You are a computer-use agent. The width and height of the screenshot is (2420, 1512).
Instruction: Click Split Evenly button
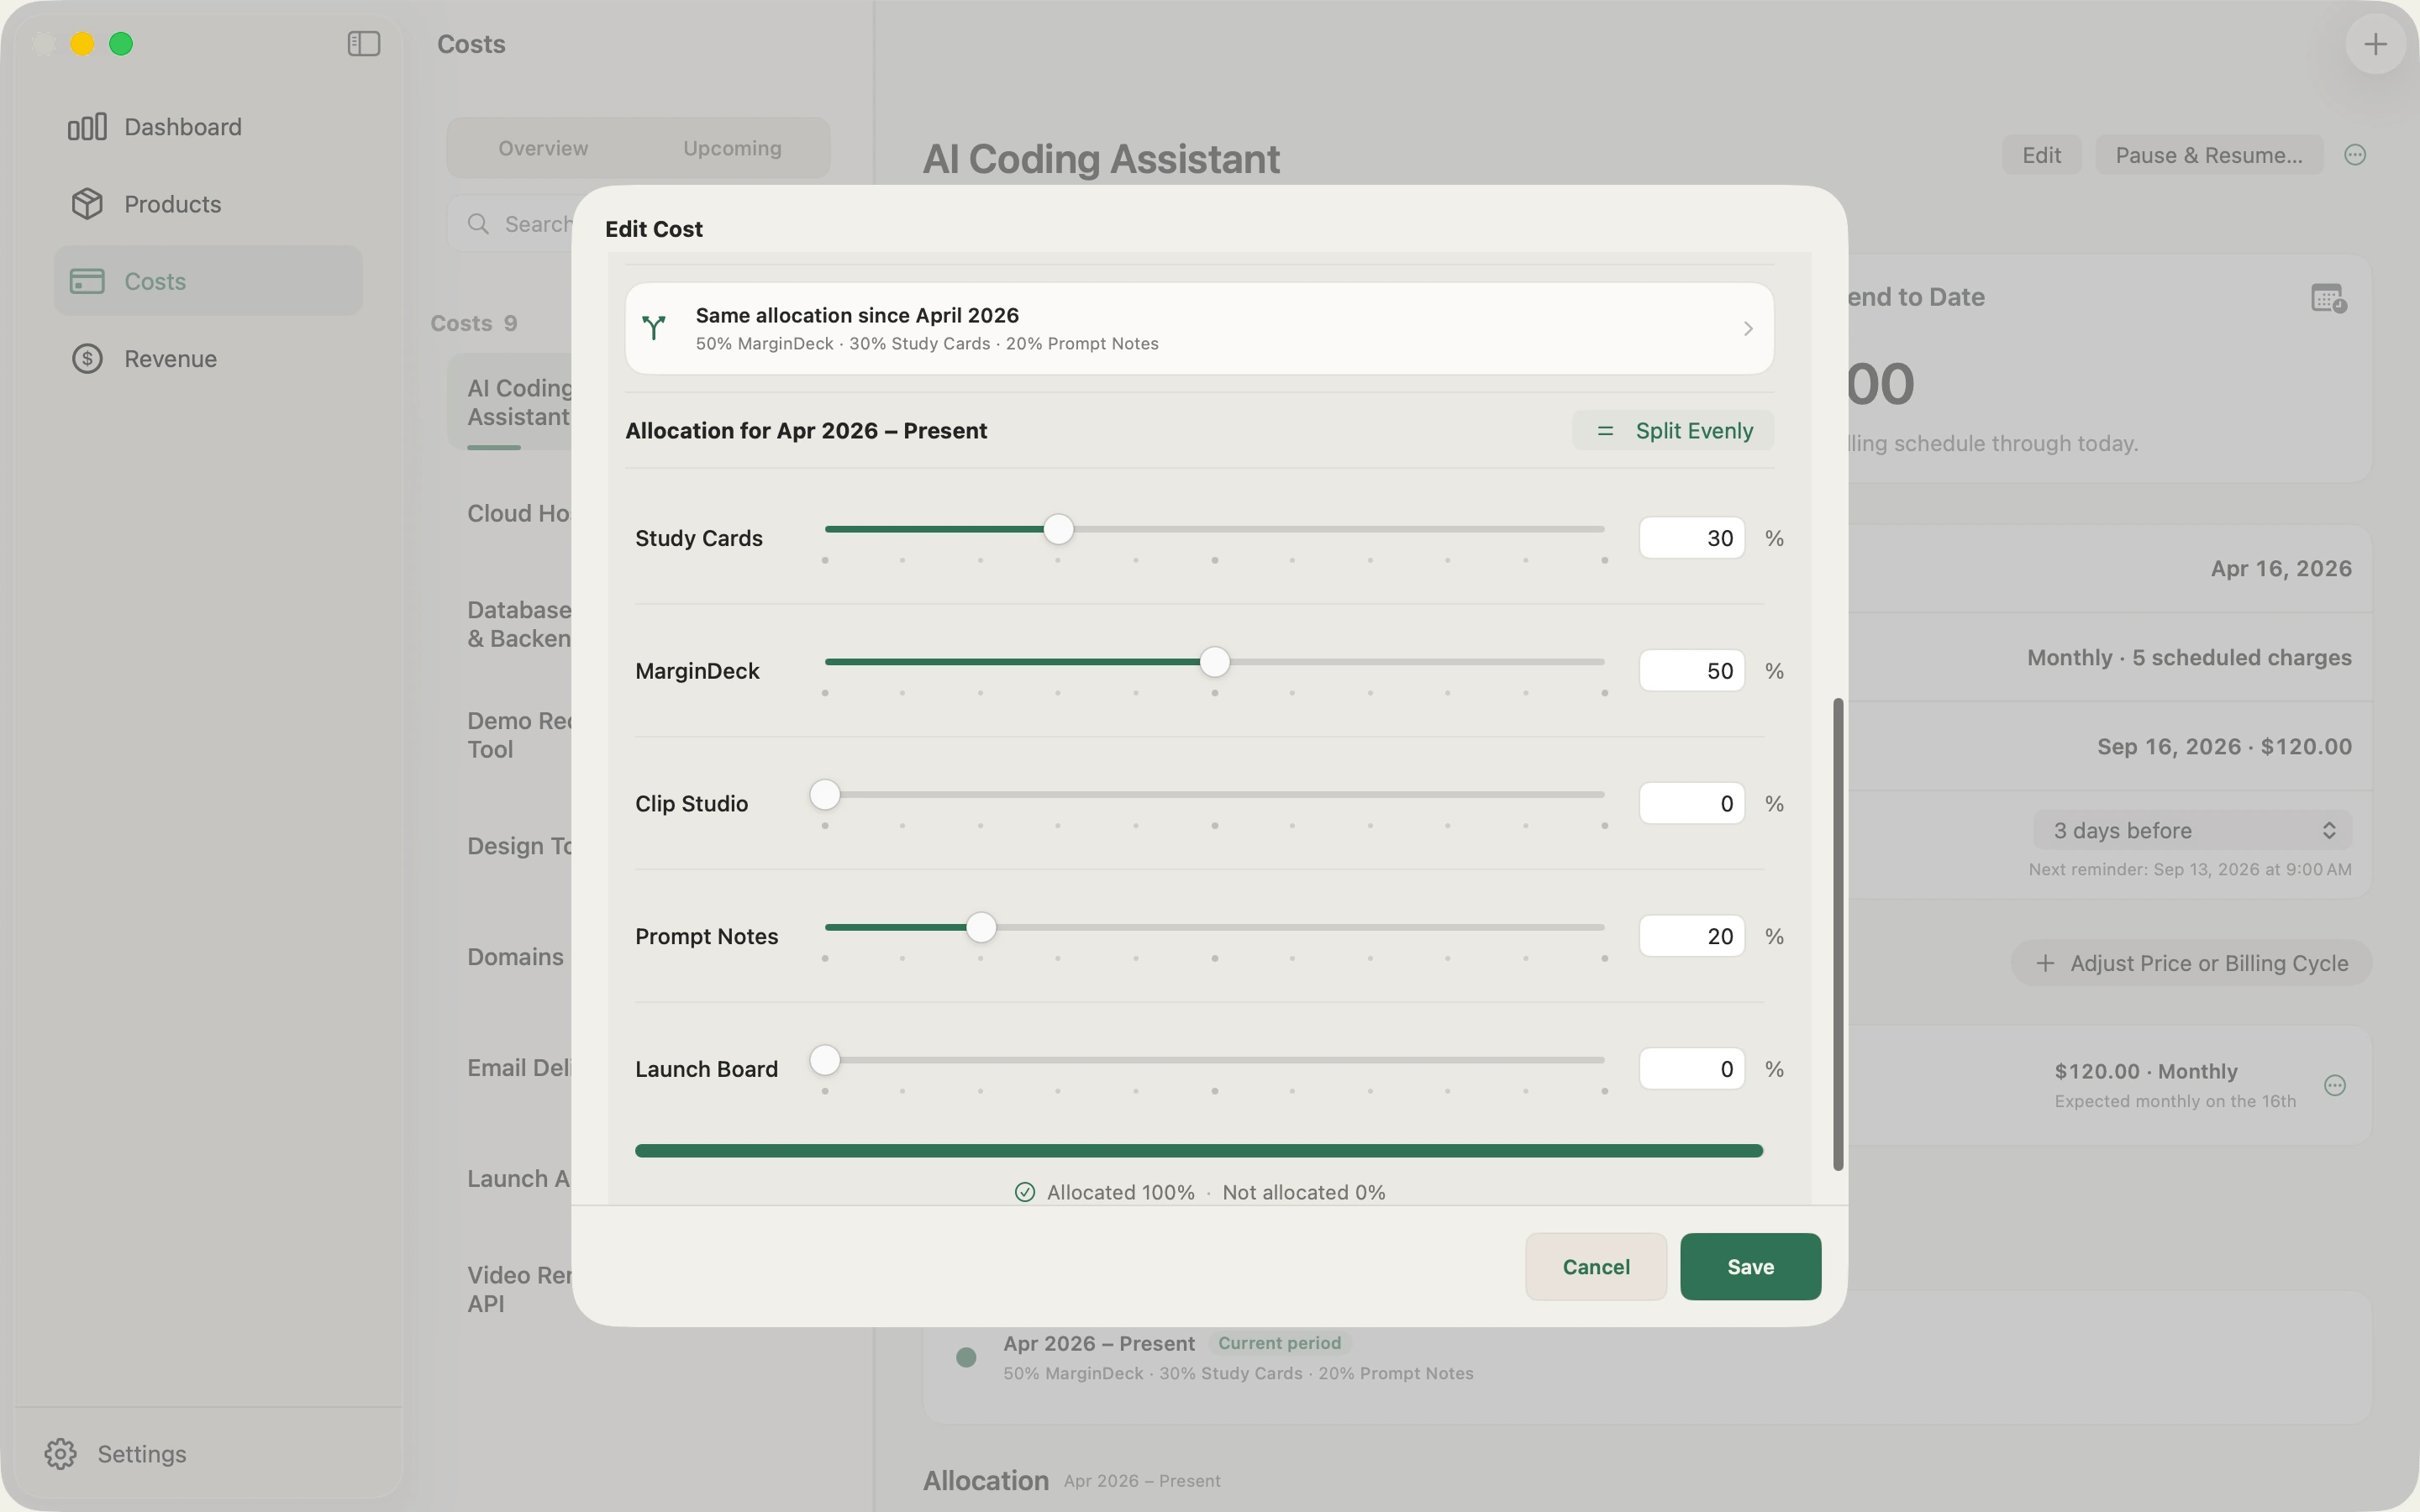point(1673,431)
